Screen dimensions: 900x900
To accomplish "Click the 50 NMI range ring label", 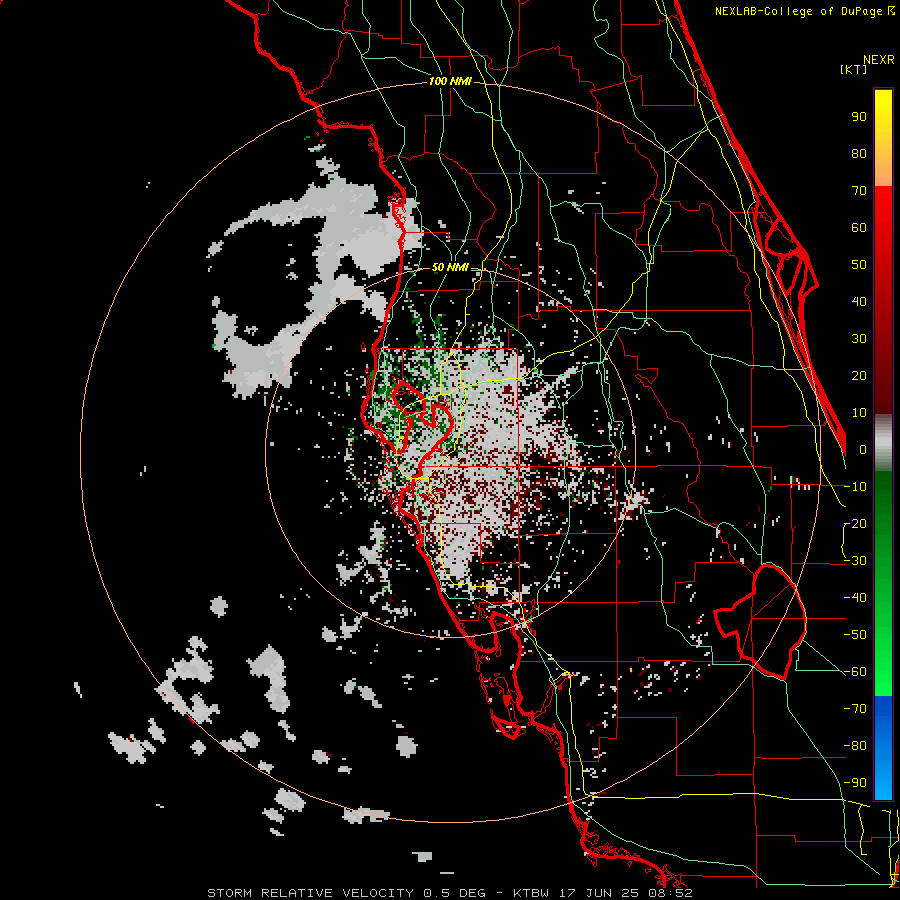I will (x=449, y=267).
